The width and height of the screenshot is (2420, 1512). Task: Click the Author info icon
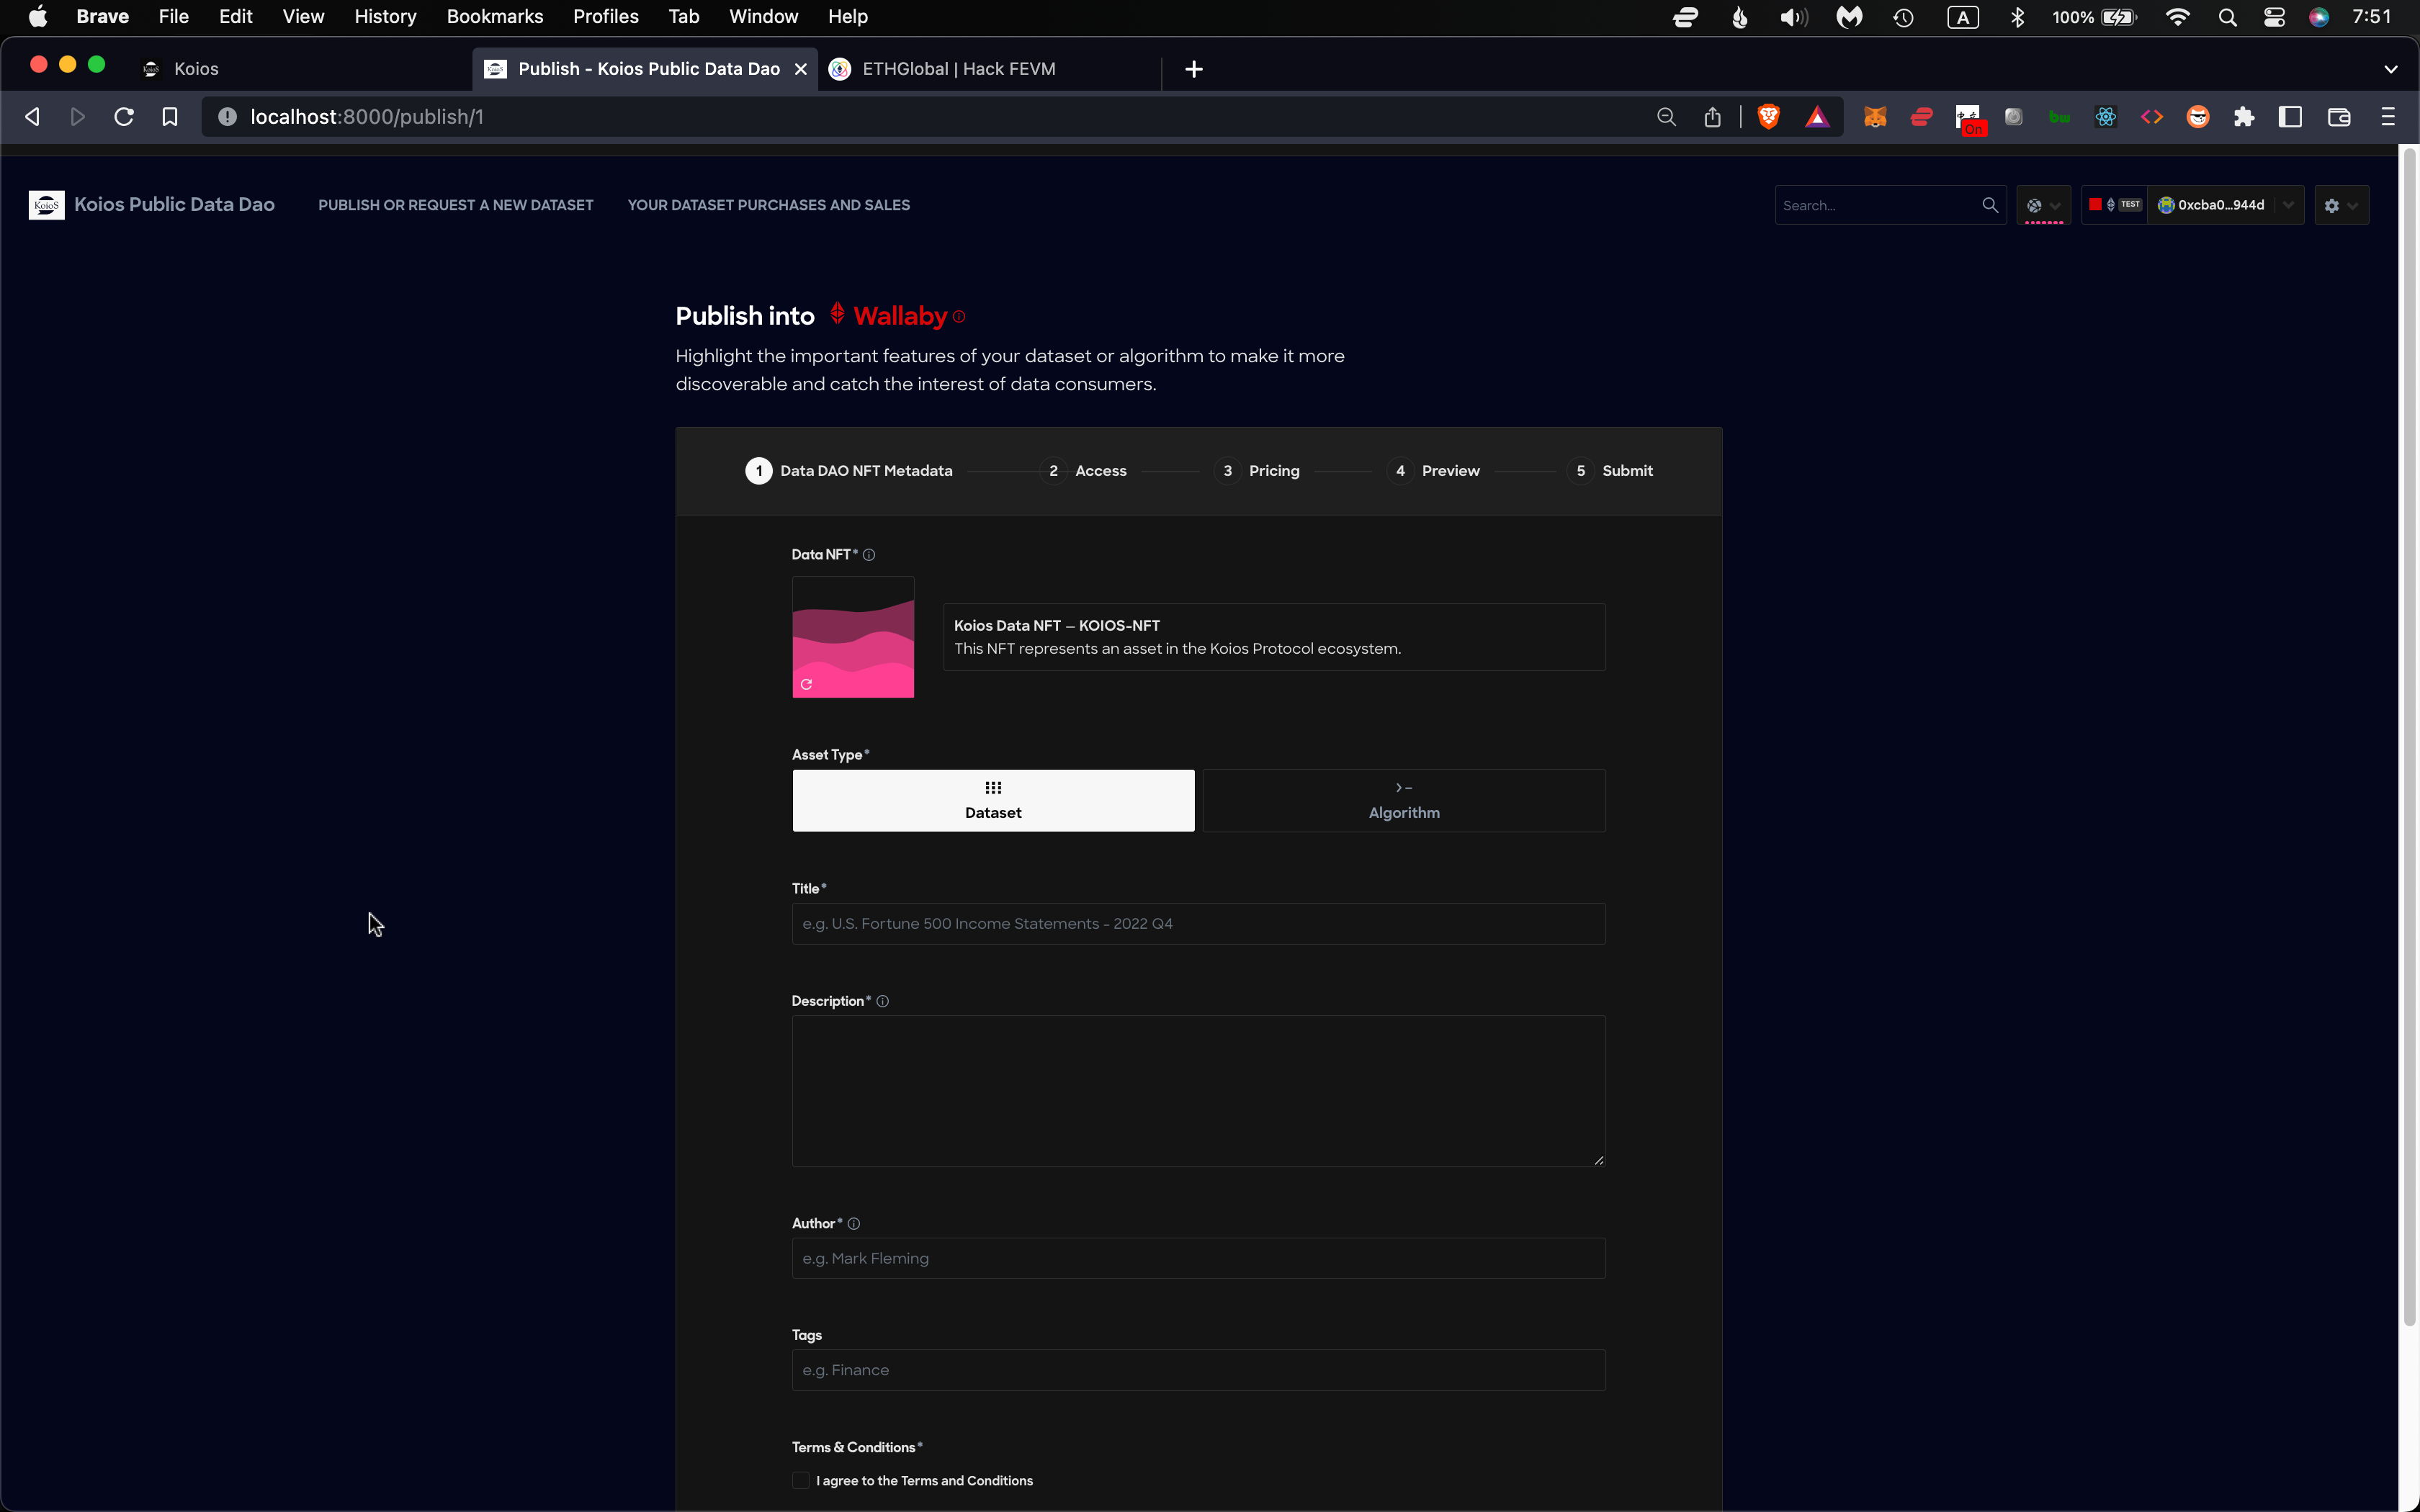pos(854,1224)
